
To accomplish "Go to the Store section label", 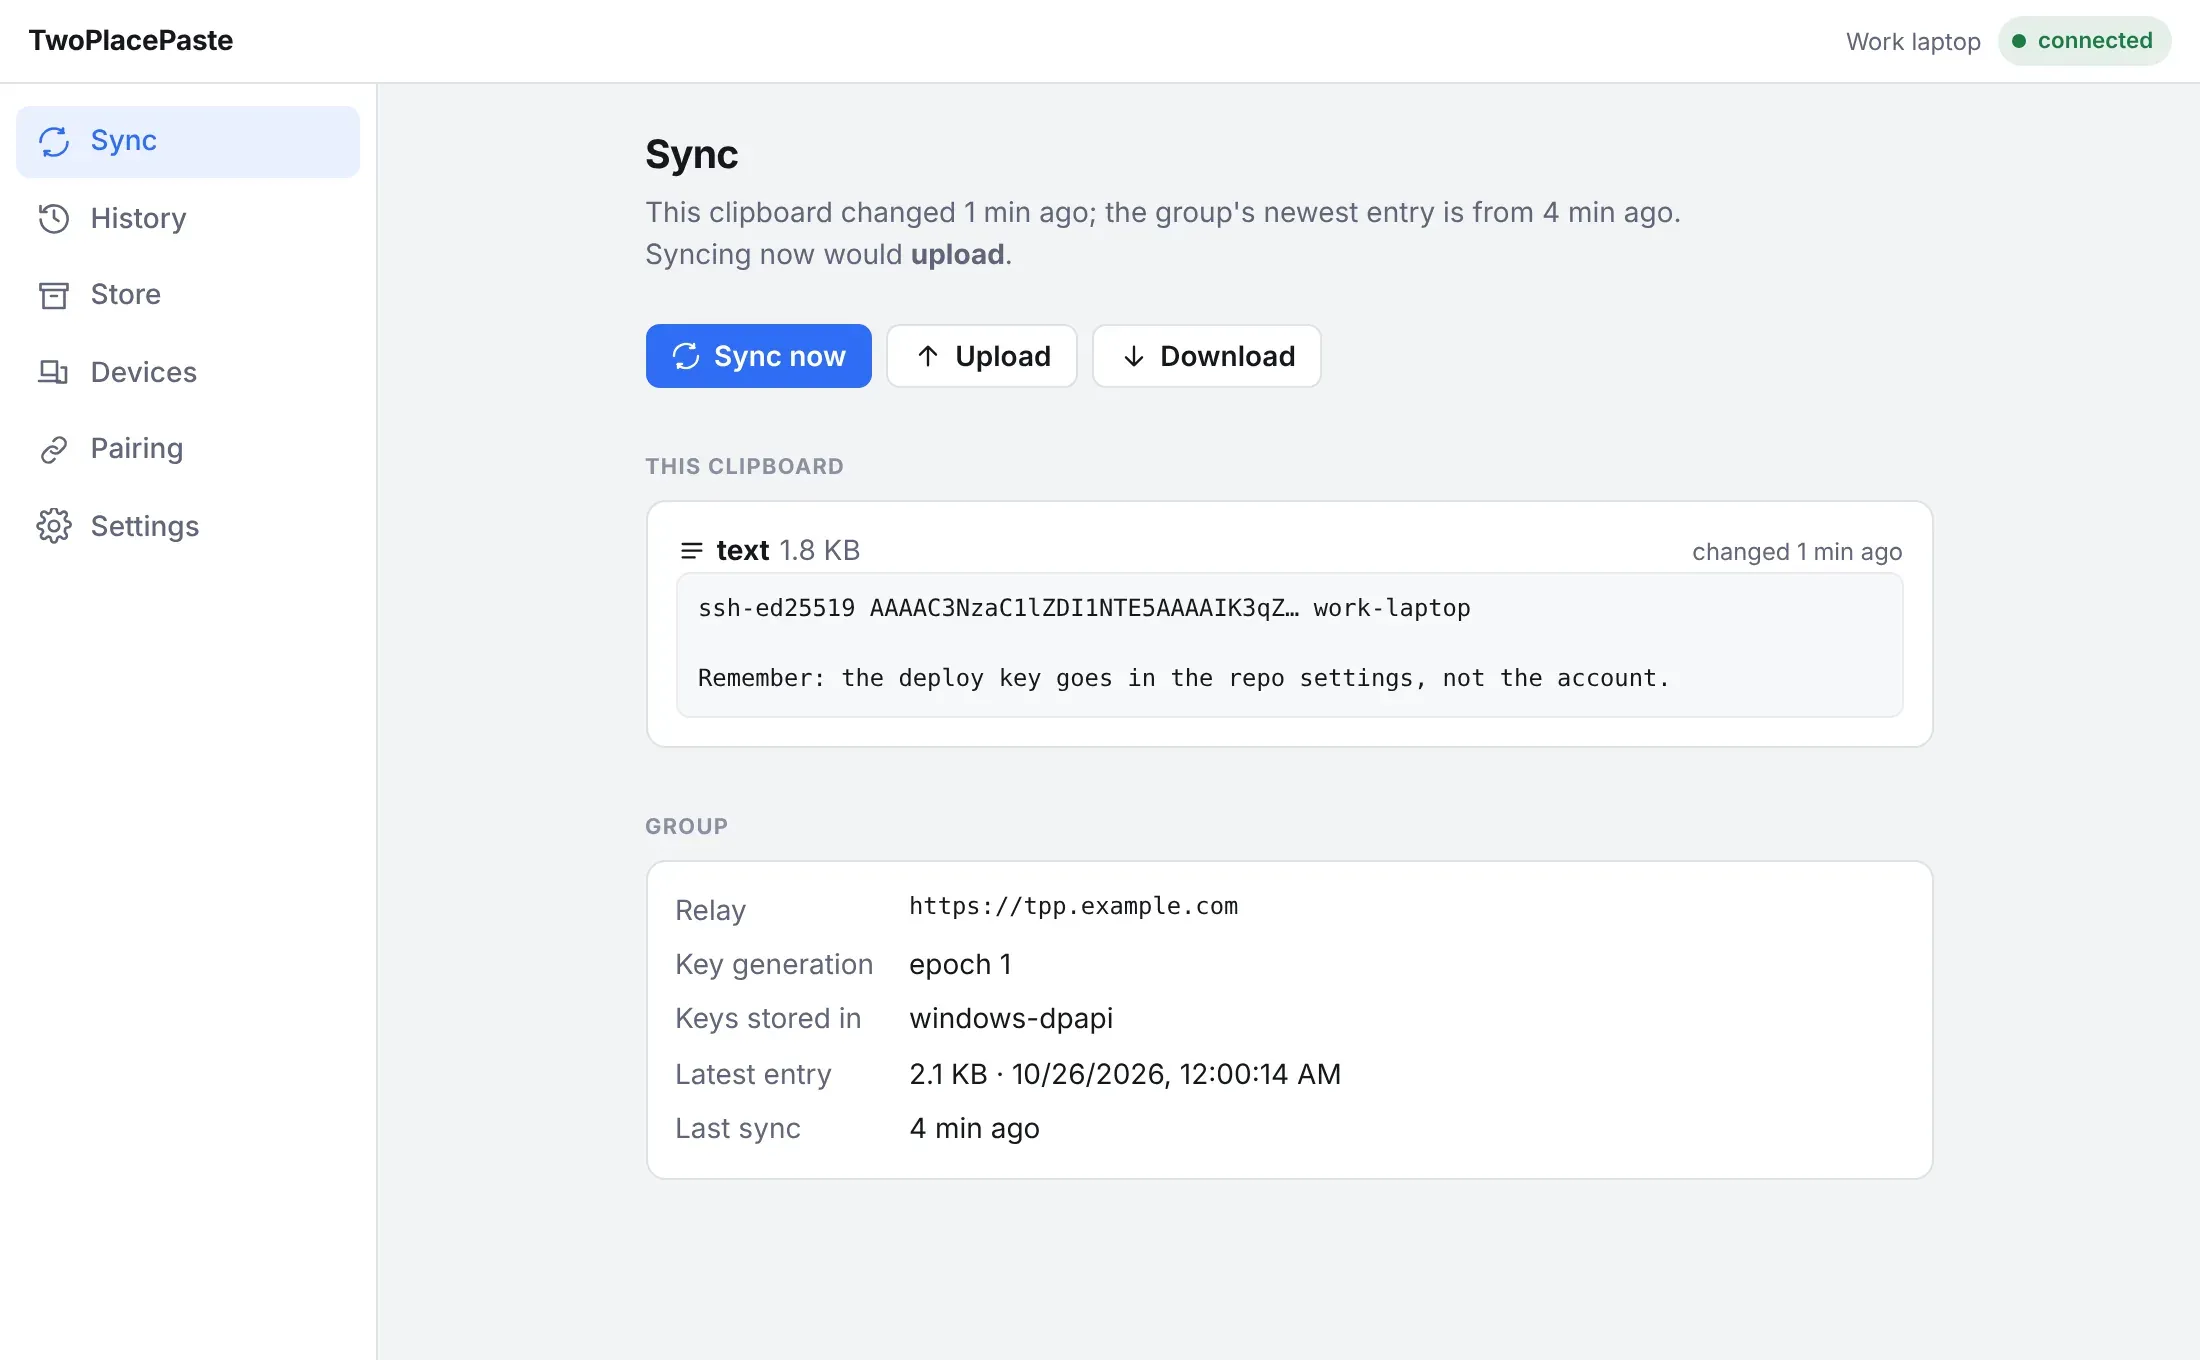I will (126, 294).
